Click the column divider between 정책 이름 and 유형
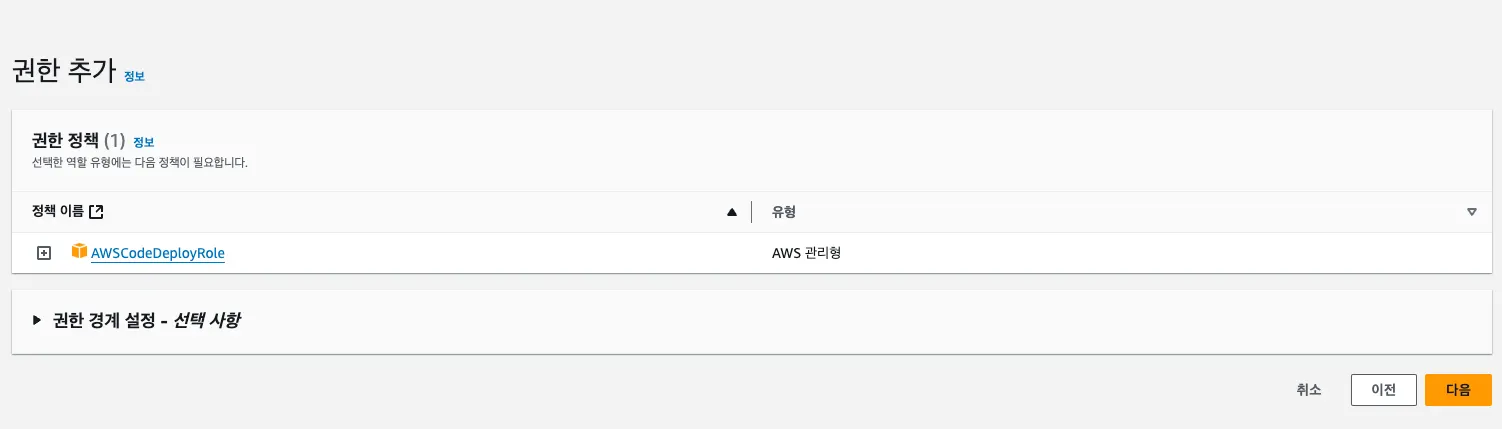The width and height of the screenshot is (1502, 429). (x=751, y=212)
